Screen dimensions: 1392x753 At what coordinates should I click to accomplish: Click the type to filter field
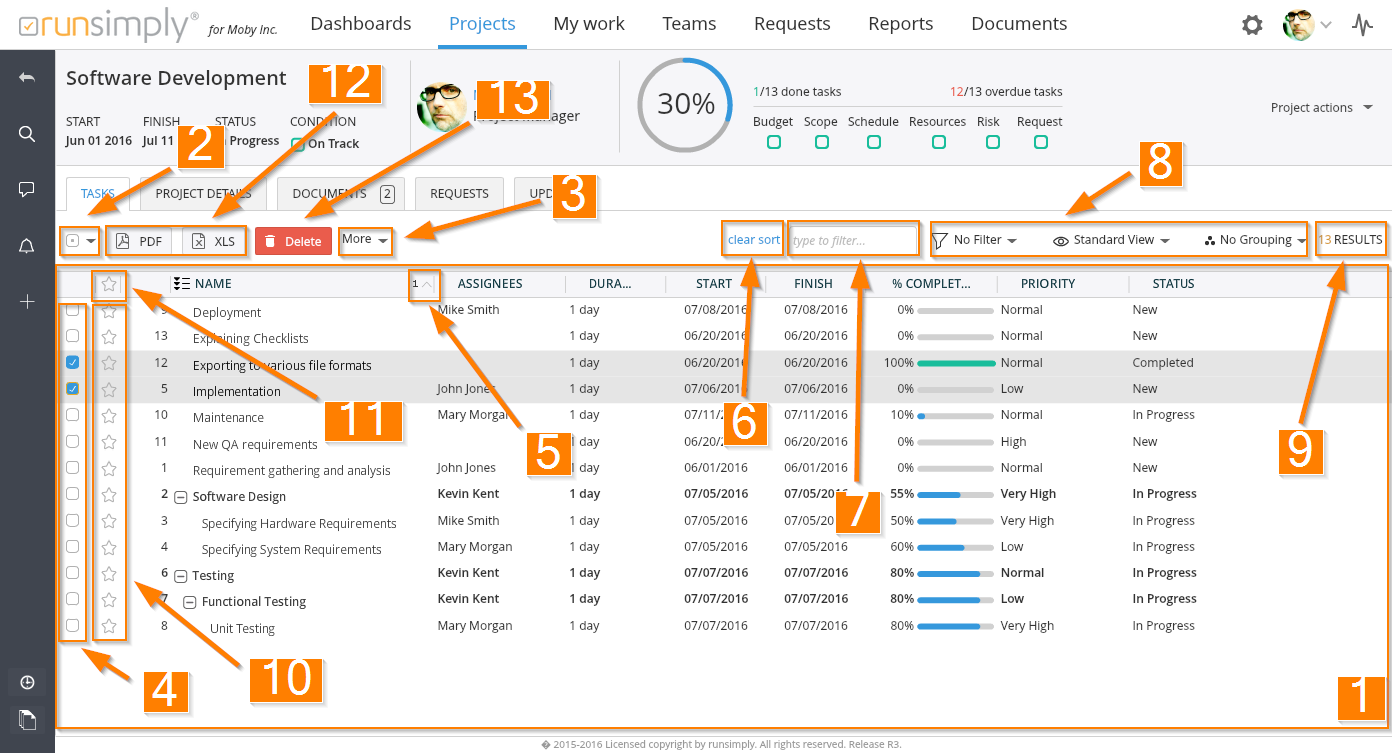coord(852,240)
